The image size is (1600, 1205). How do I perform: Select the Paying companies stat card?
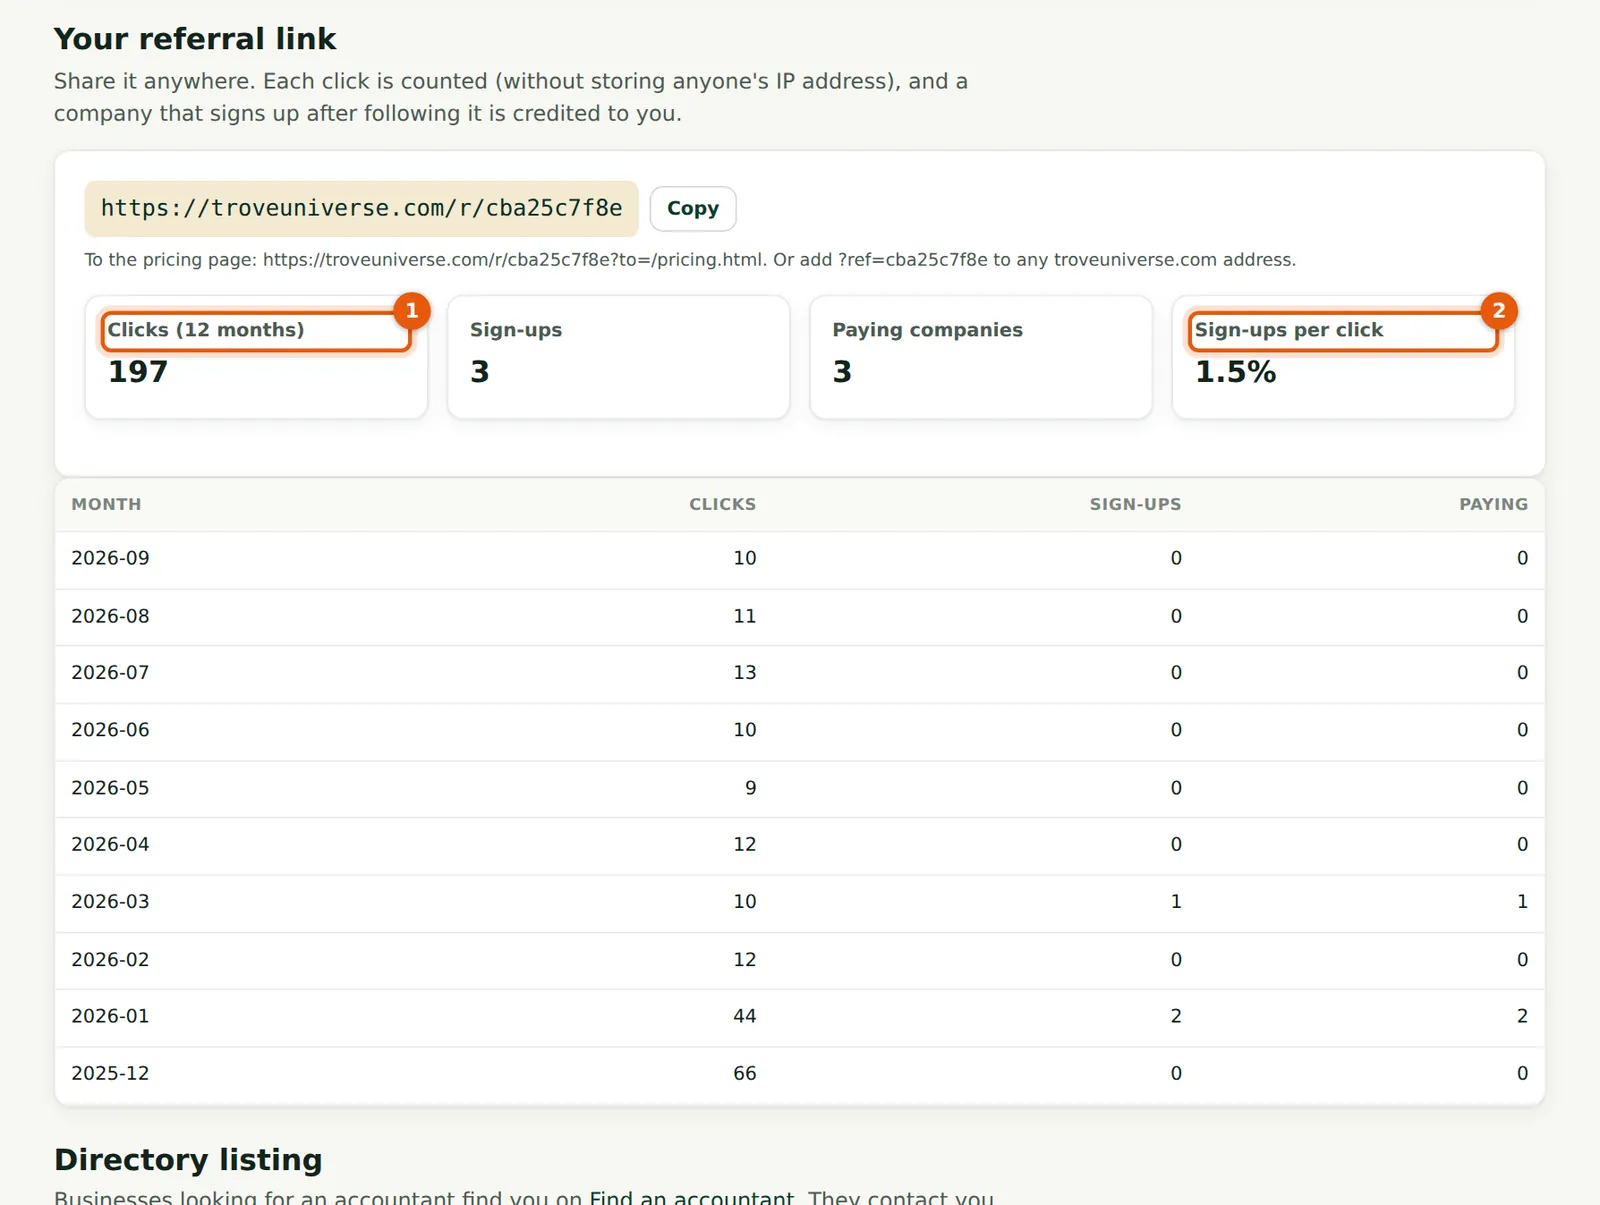point(981,357)
